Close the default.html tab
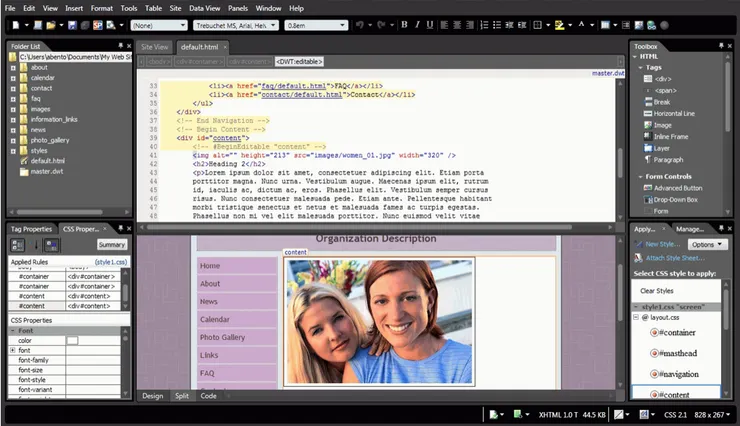 point(225,47)
